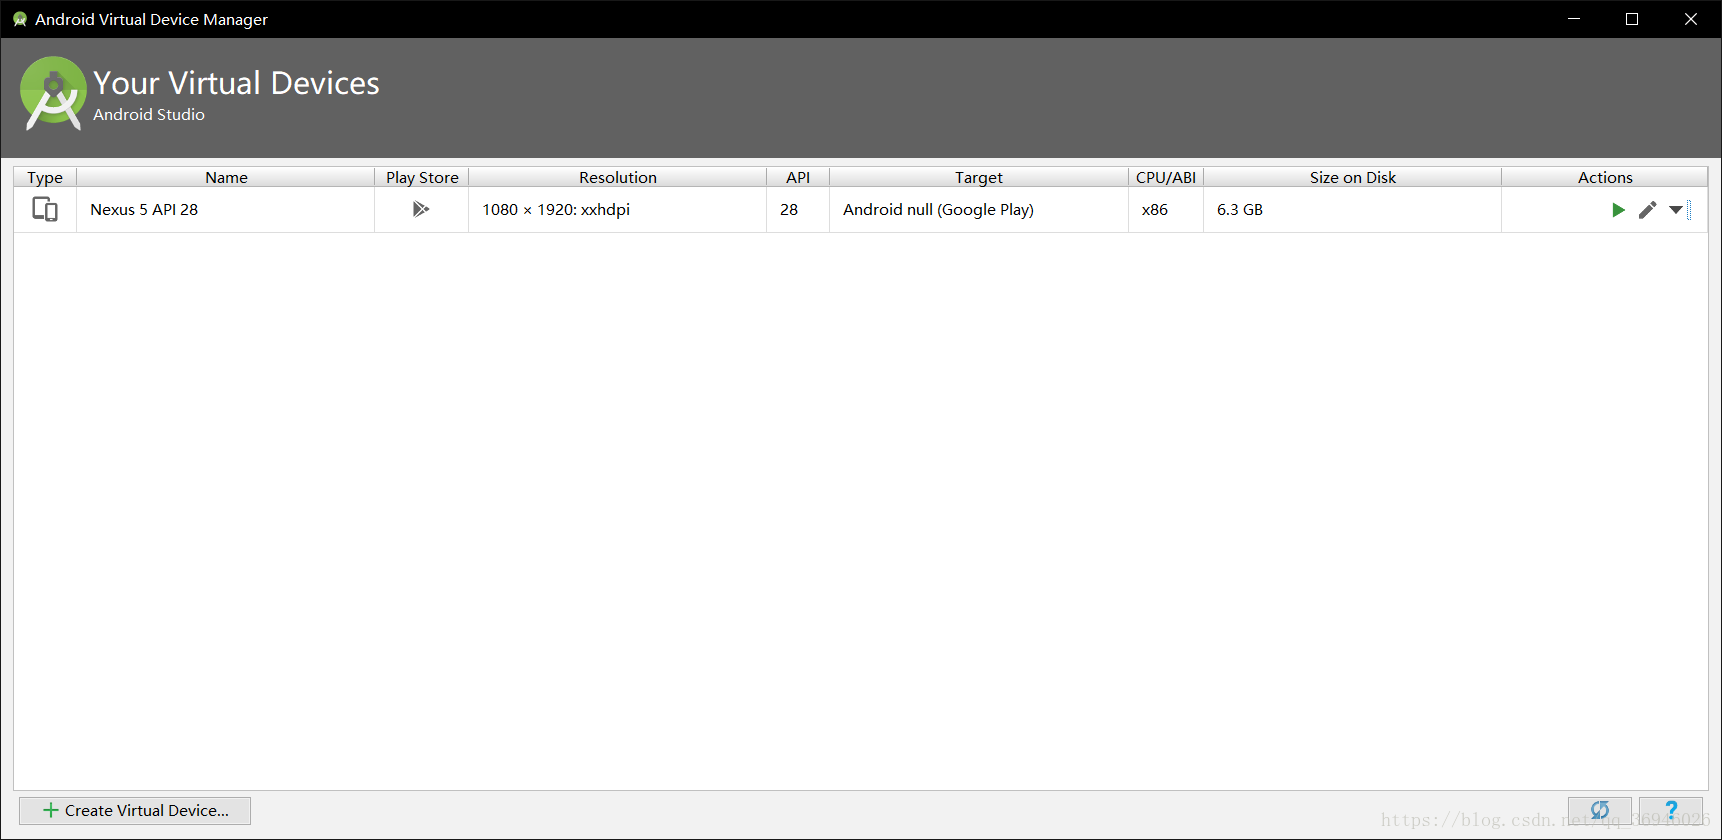Sort by the Type column header

(45, 177)
